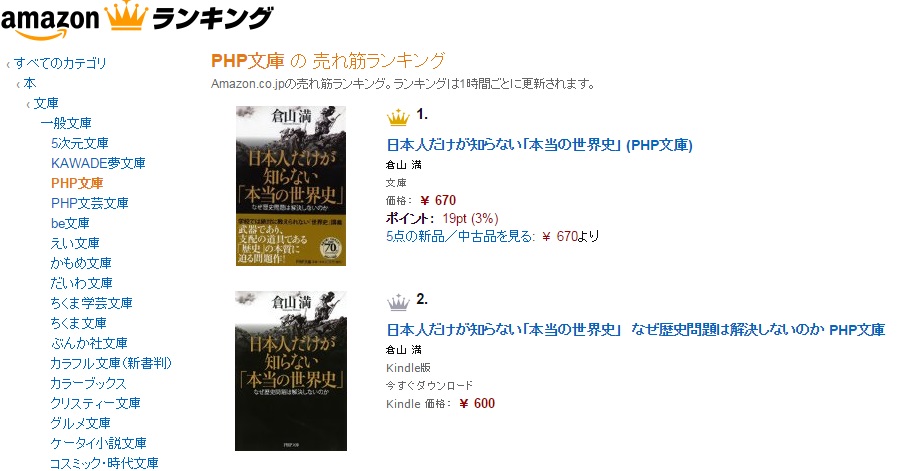Screen dimensions: 901x471
Task: Click the silver crown icon beside rank 2
Action: 398,302
